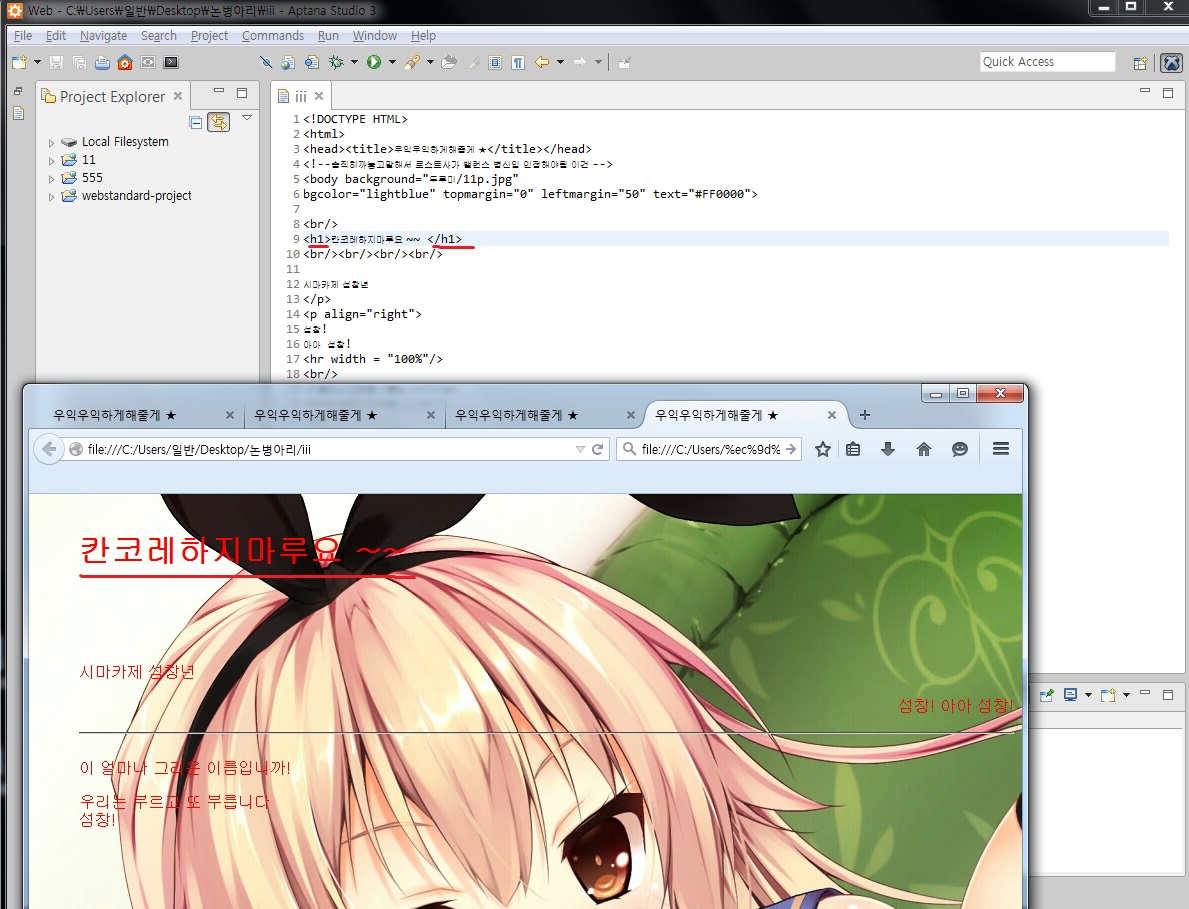Open the Project menu
Viewport: 1189px width, 909px height.
tap(209, 36)
